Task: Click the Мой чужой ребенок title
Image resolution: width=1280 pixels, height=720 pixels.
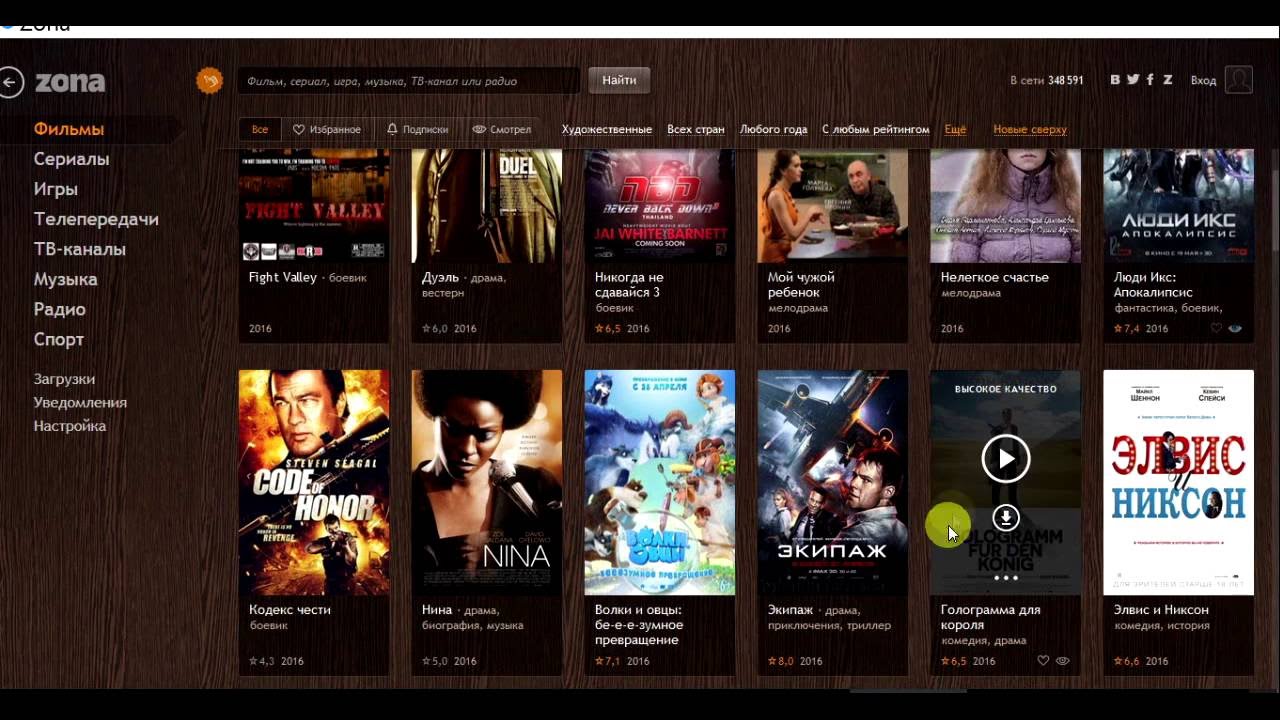Action: click(x=801, y=285)
